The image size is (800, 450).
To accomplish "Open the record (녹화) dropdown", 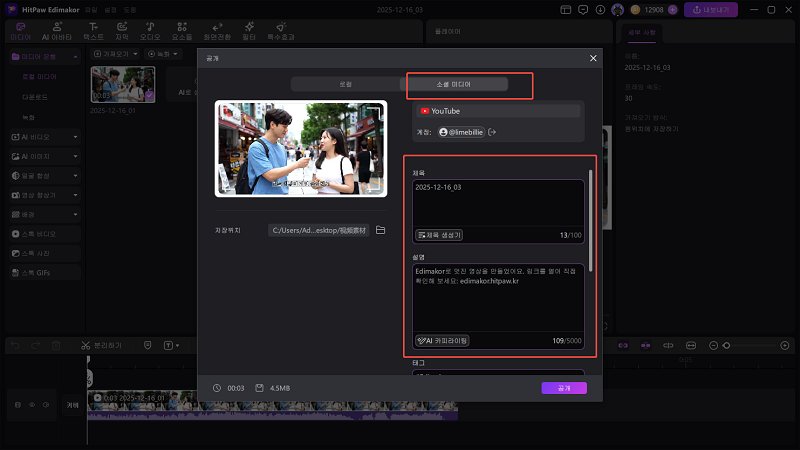I will click(x=162, y=54).
